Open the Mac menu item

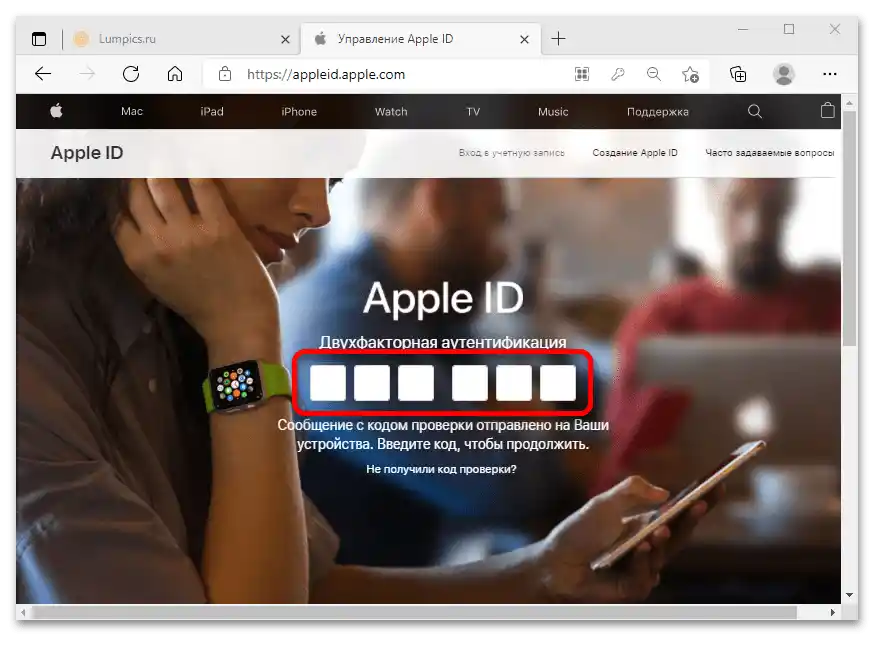tap(132, 111)
